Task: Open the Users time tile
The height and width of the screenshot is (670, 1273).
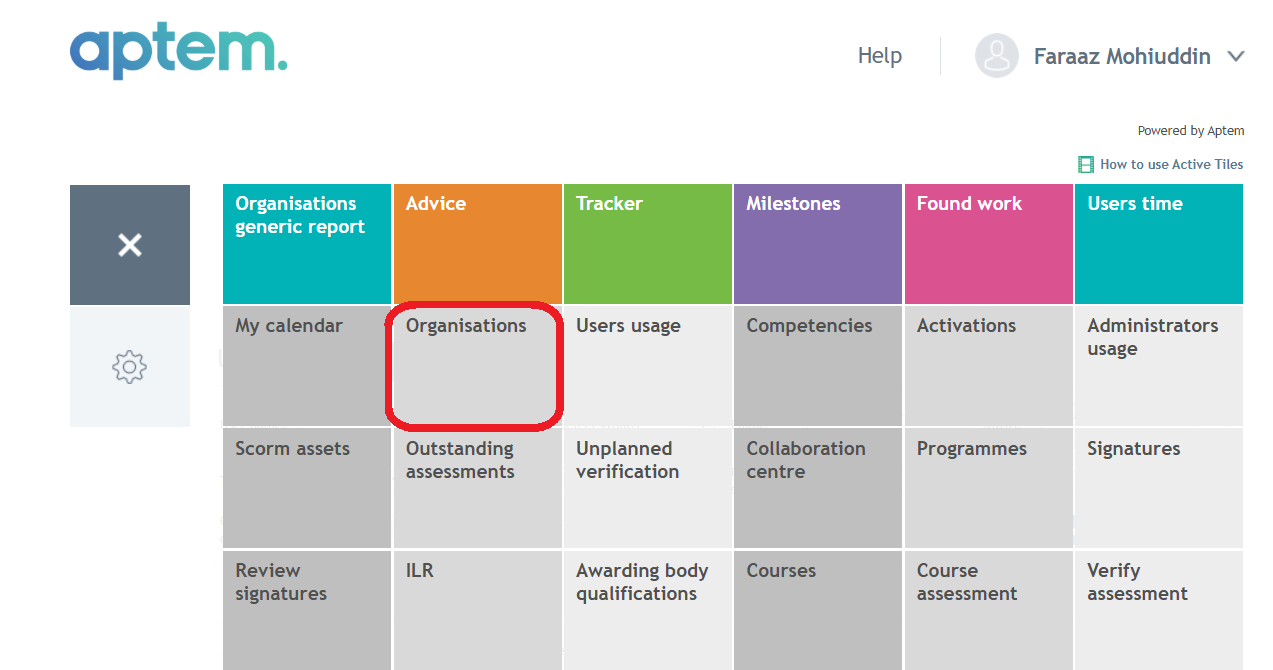Action: pos(1159,244)
